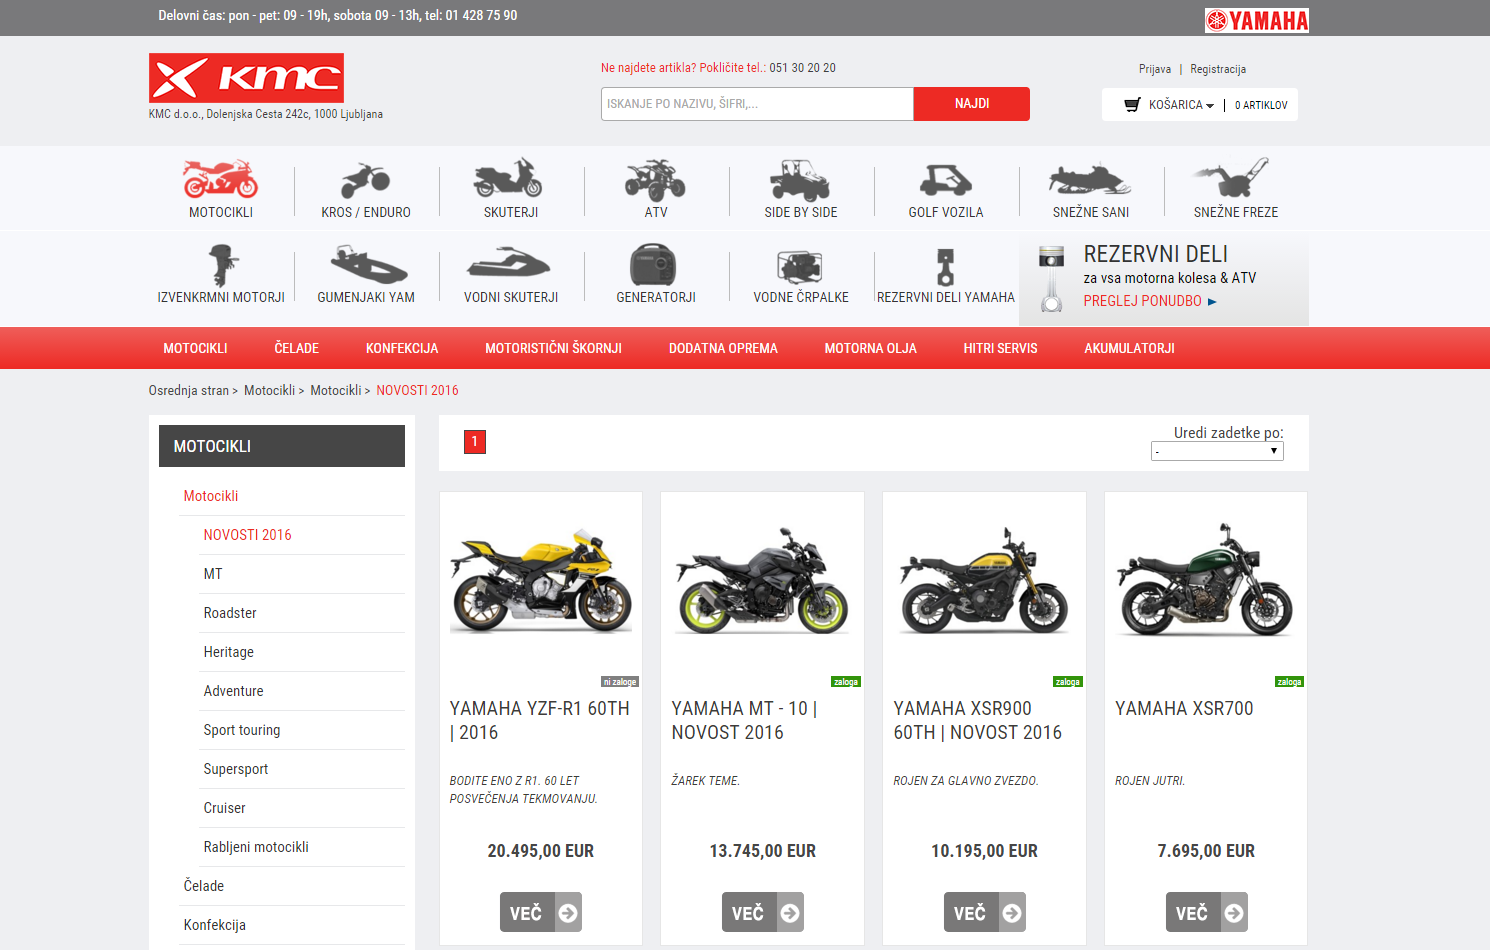
Task: Select Novosti 2016 in sidebar
Action: tap(247, 535)
